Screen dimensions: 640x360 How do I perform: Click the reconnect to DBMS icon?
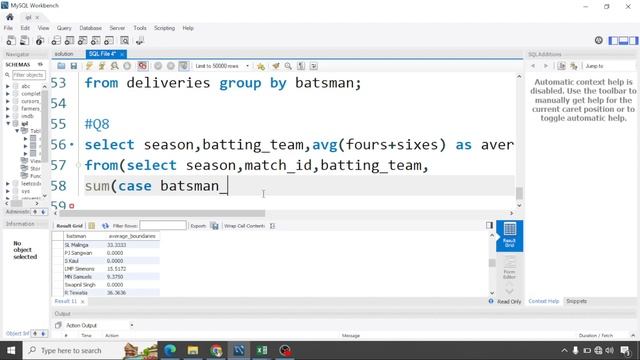pyautogui.click(x=140, y=40)
